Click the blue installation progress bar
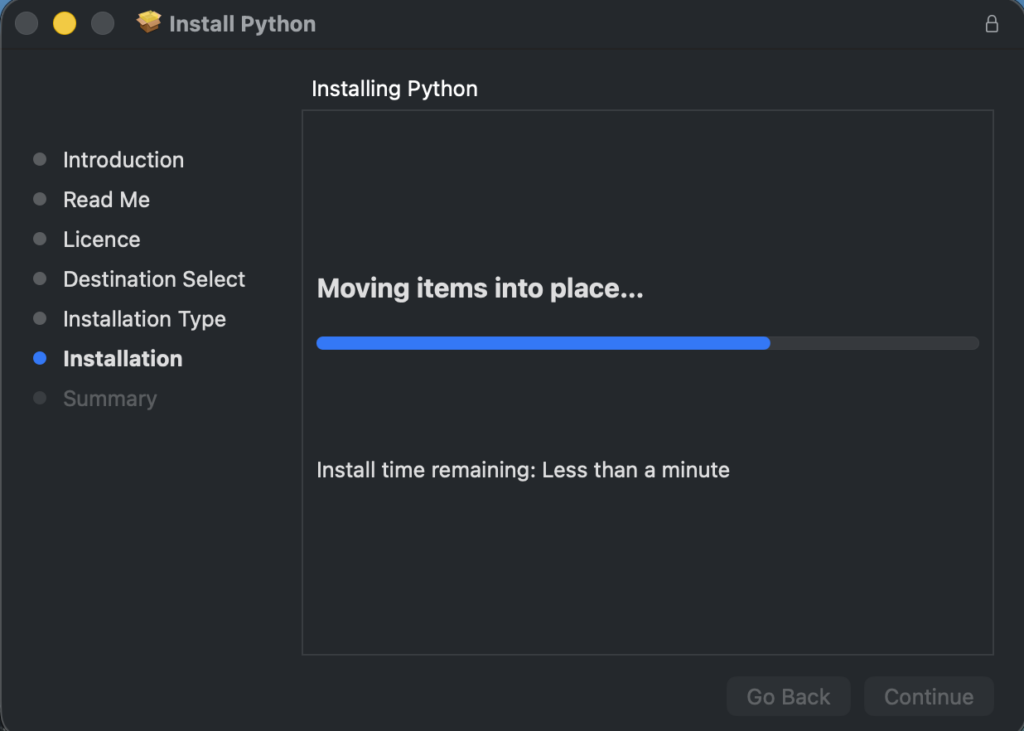 648,343
